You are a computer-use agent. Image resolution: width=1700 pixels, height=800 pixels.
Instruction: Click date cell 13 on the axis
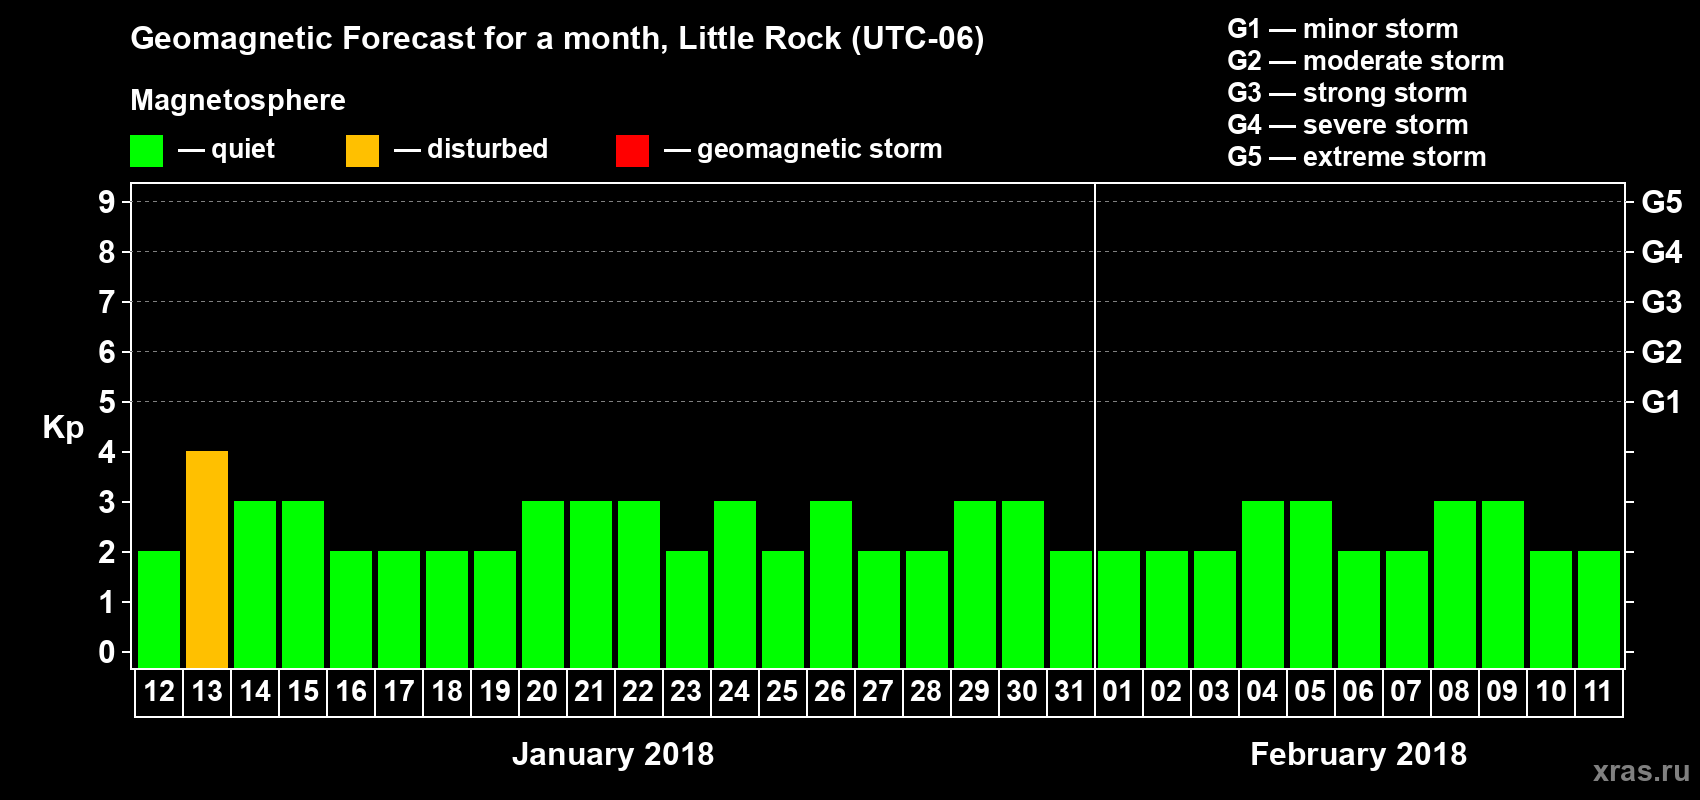coord(207,692)
